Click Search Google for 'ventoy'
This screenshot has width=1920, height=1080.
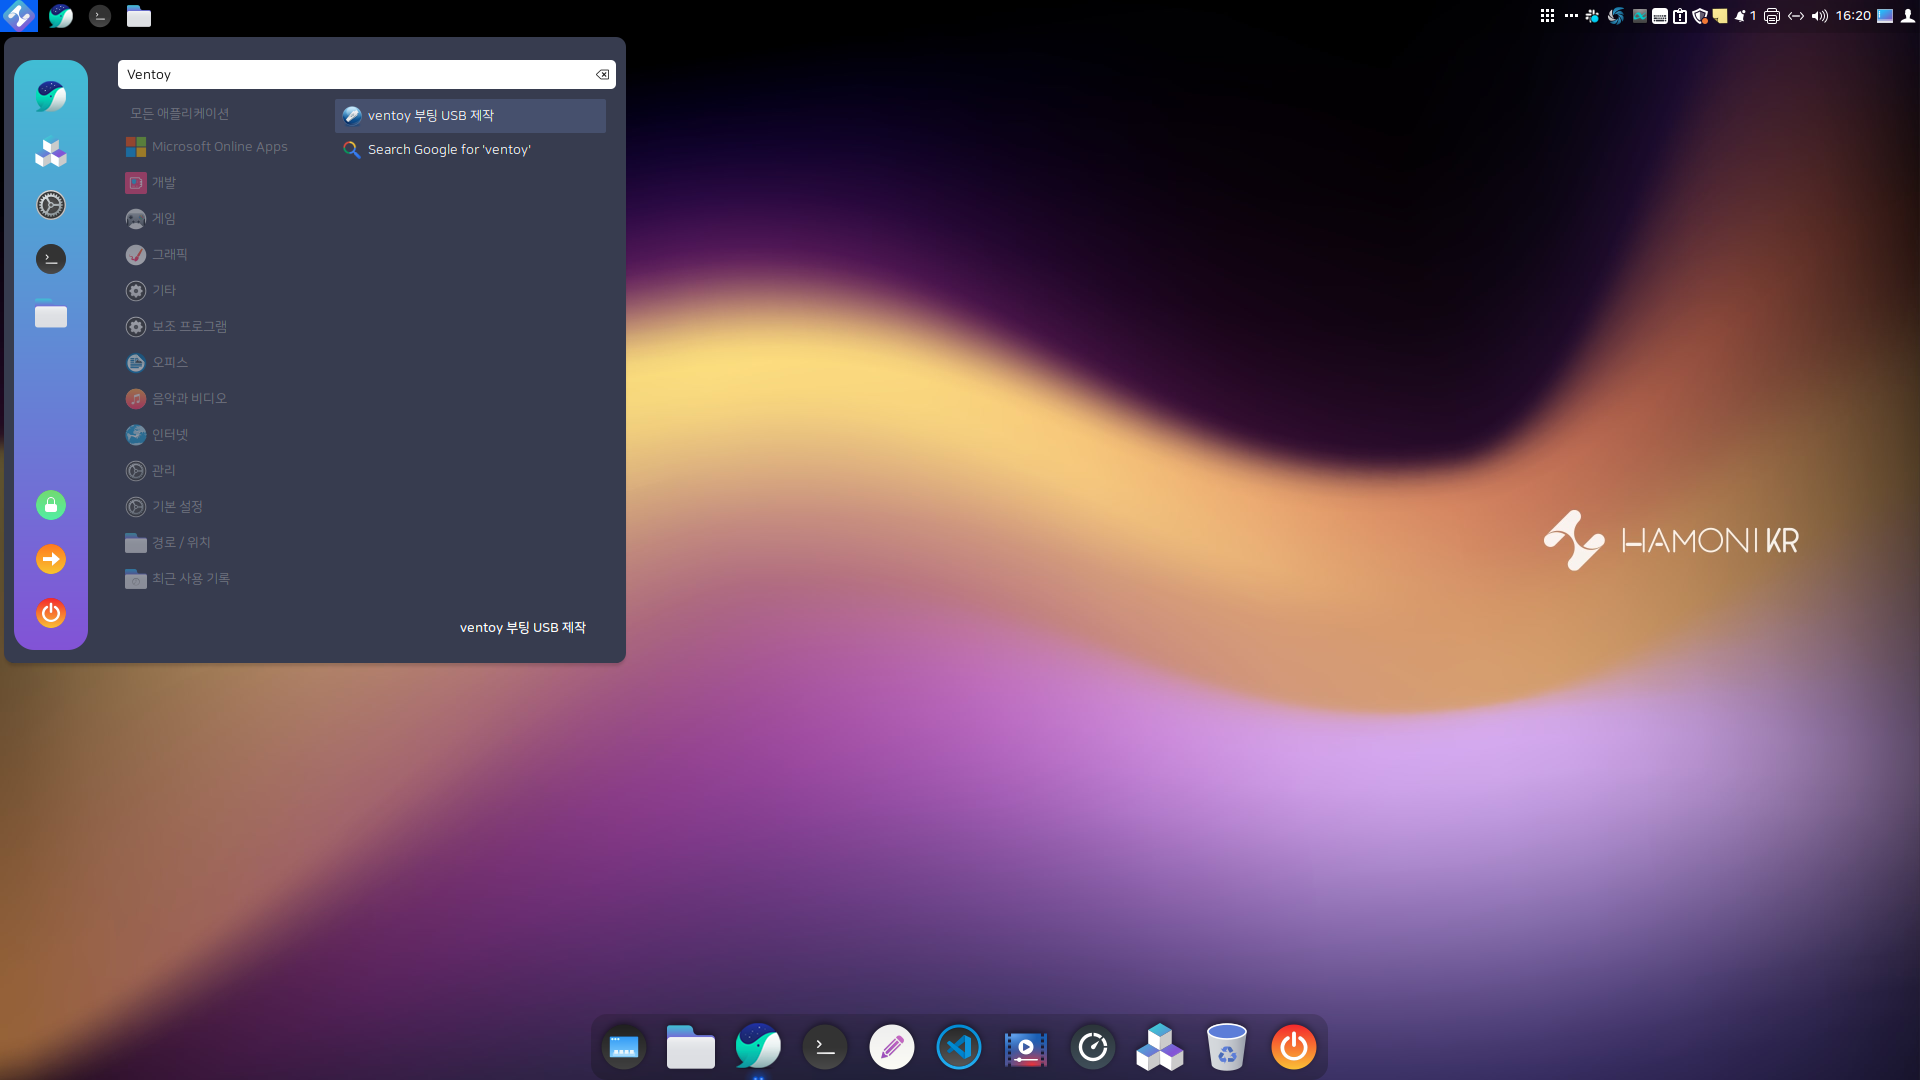coord(449,150)
